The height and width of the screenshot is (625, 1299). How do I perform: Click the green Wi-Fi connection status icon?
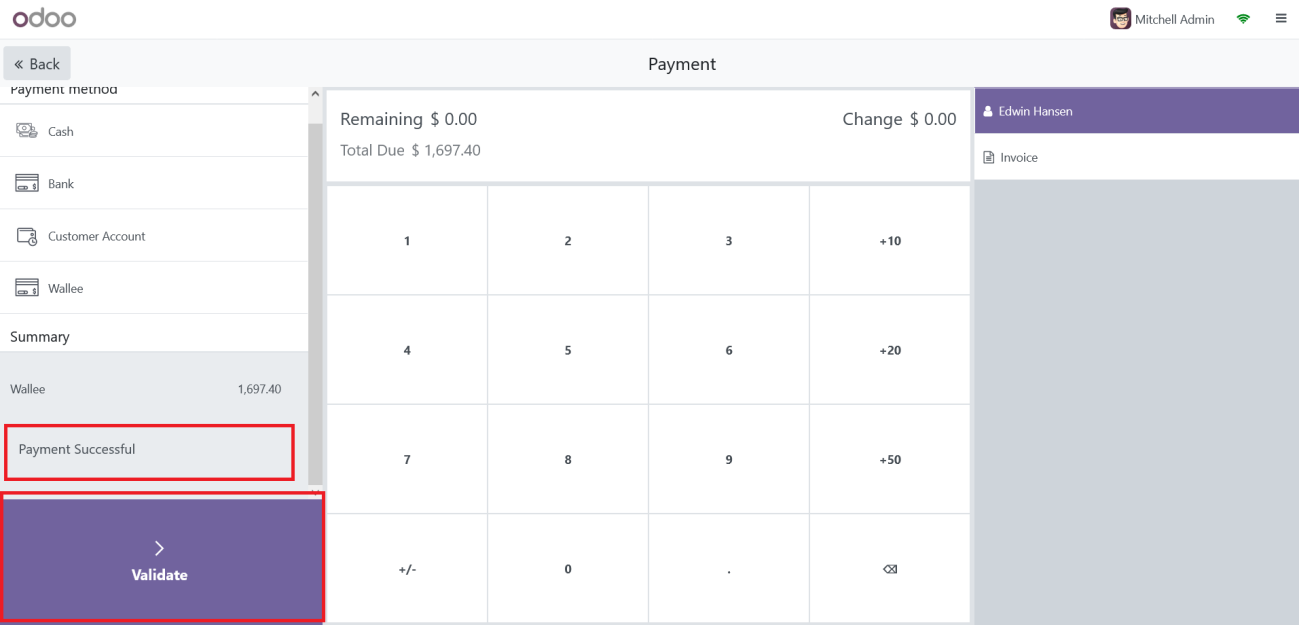tap(1243, 19)
